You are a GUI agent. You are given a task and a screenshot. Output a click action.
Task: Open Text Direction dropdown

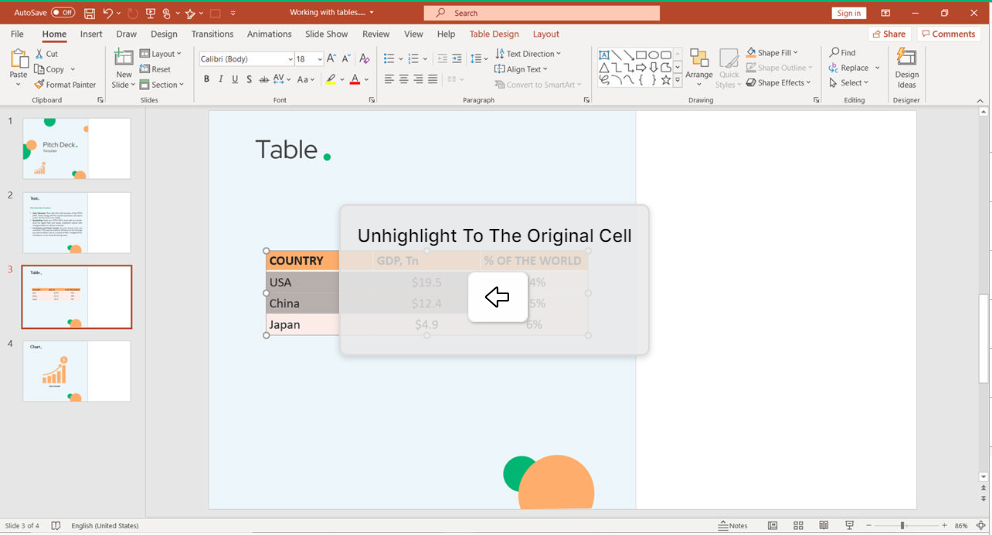click(528, 54)
